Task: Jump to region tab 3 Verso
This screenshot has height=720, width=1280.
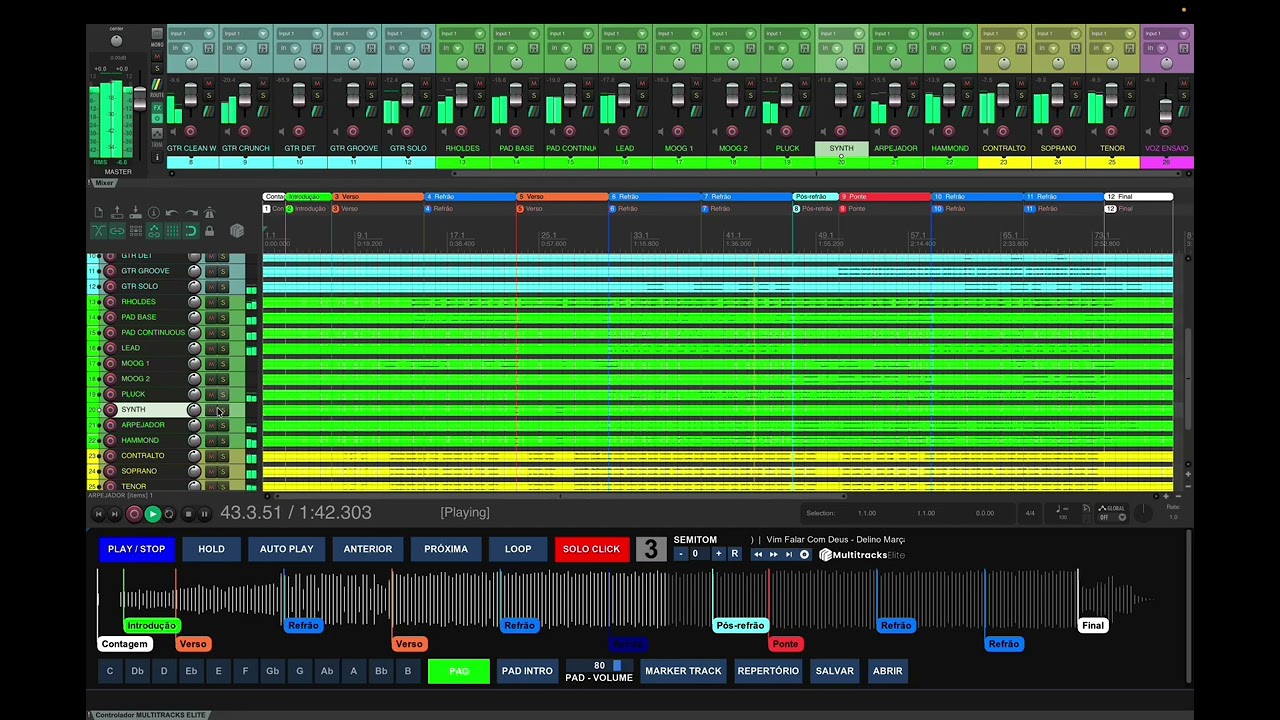Action: click(378, 197)
